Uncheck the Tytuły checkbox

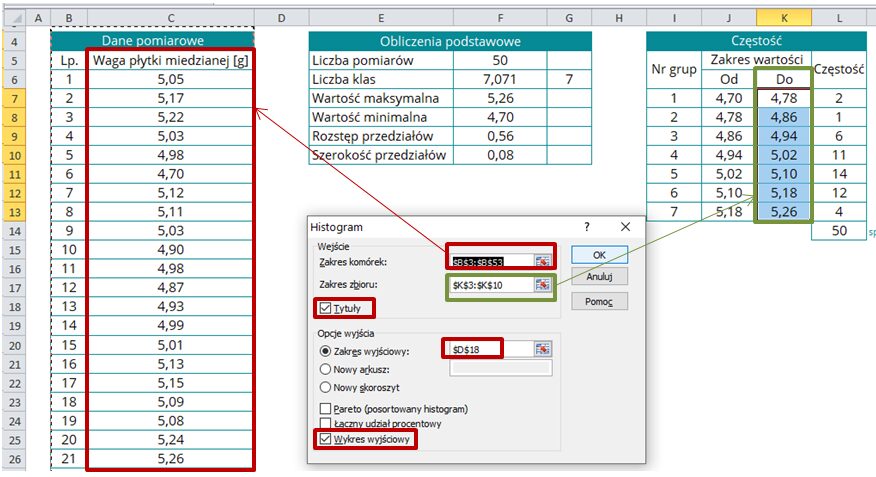coord(325,308)
